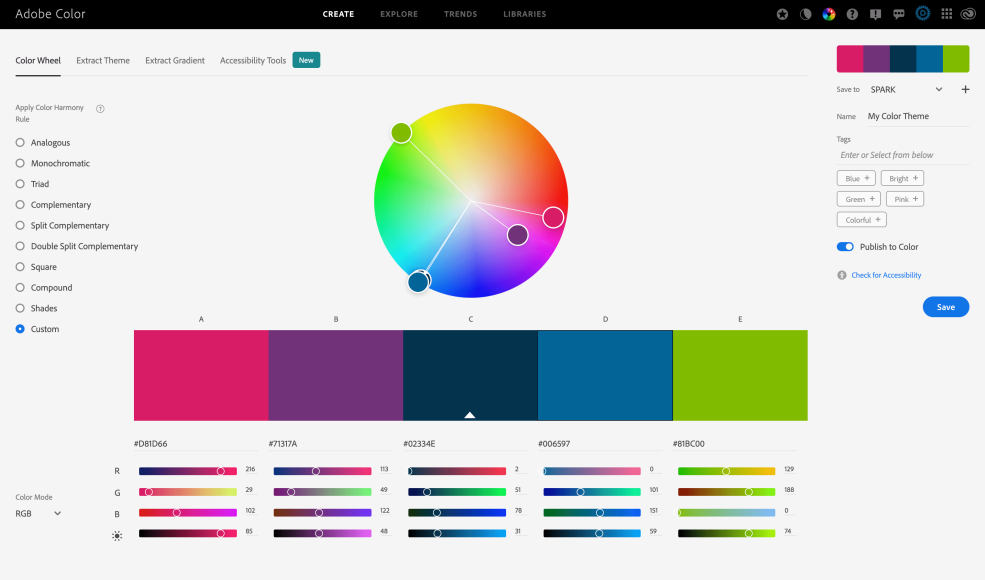Click the Tags input field
985x580 pixels.
pos(900,155)
